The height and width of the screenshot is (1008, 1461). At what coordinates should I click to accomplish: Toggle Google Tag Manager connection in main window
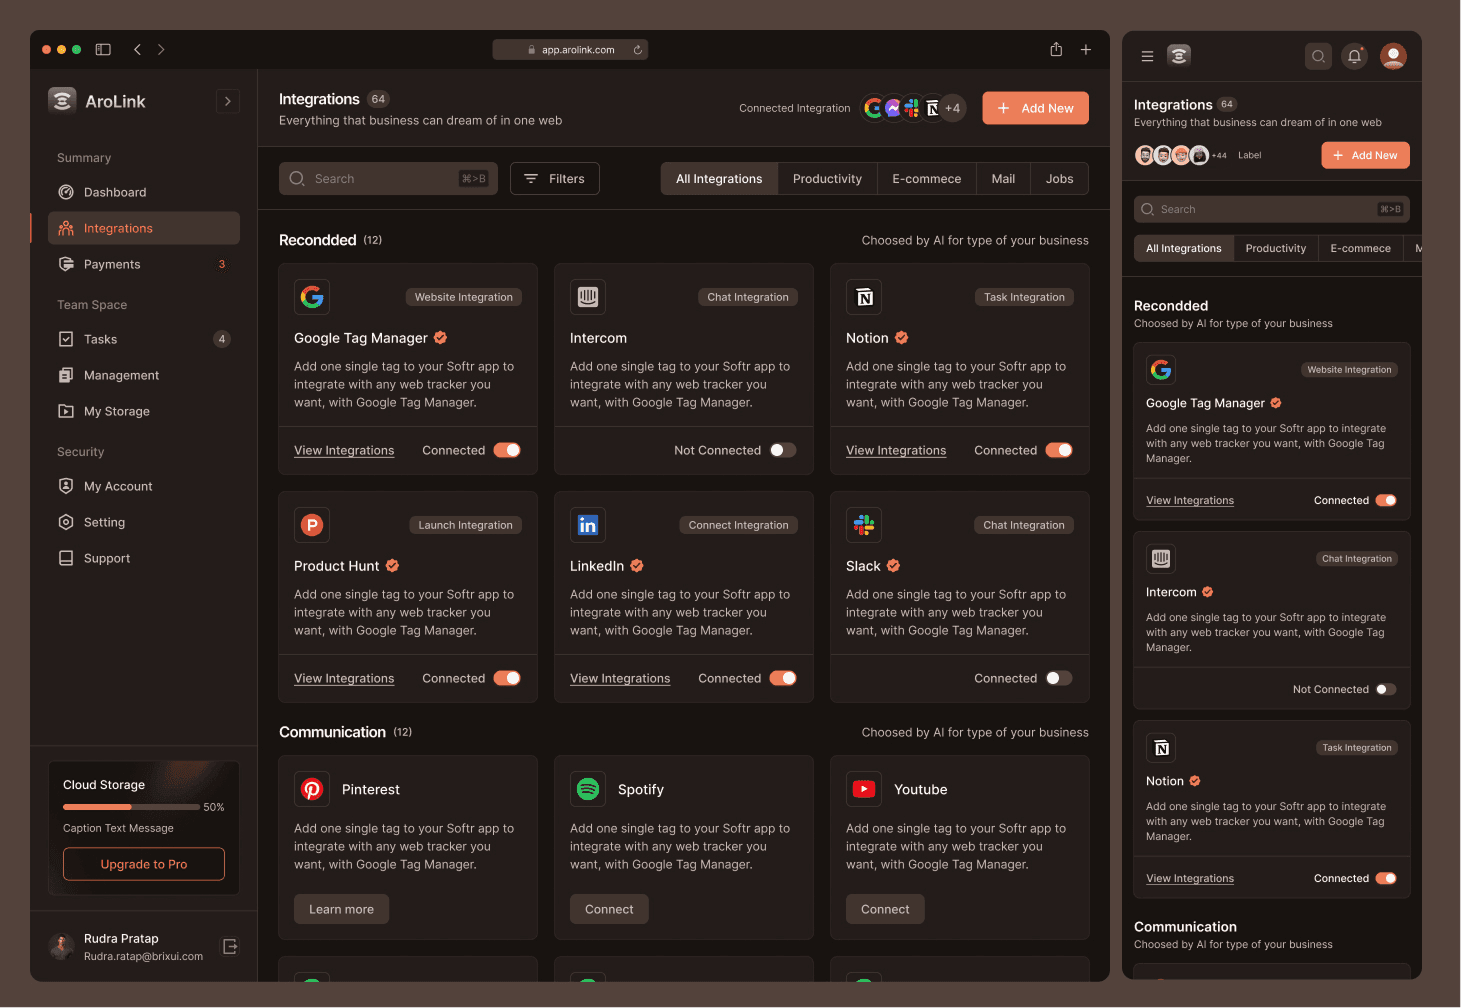pyautogui.click(x=507, y=450)
